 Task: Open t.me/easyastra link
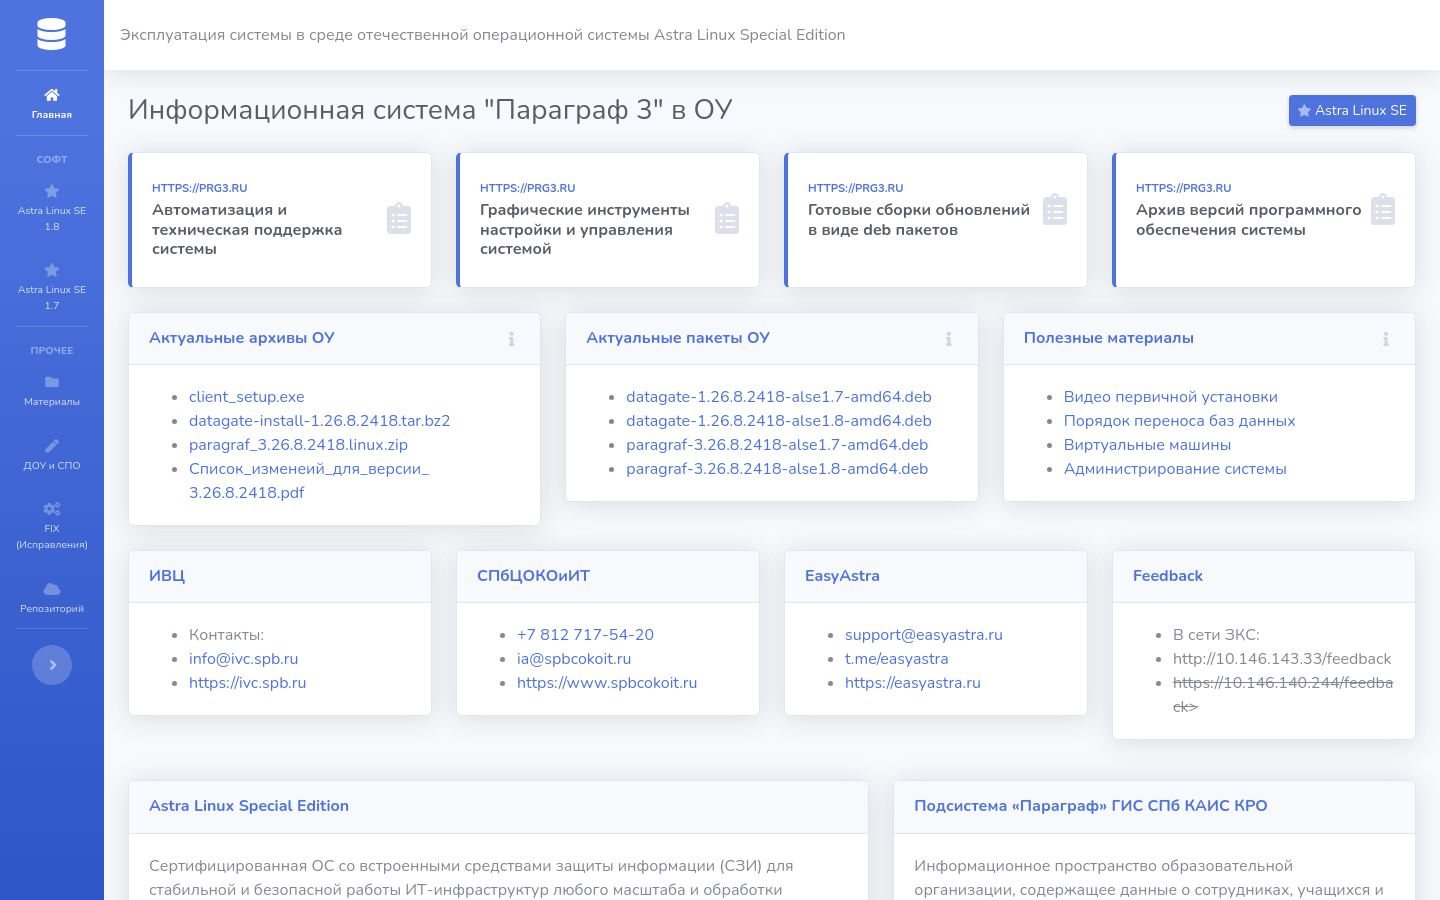(897, 659)
